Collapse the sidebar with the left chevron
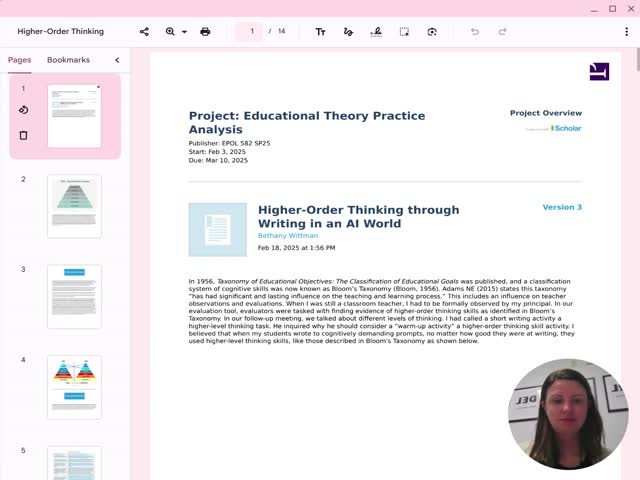 (117, 60)
